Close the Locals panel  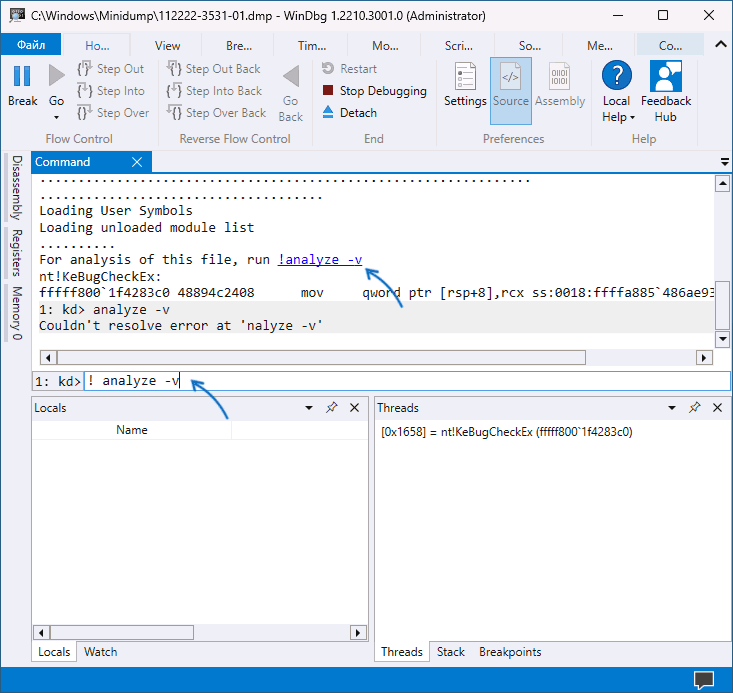354,408
